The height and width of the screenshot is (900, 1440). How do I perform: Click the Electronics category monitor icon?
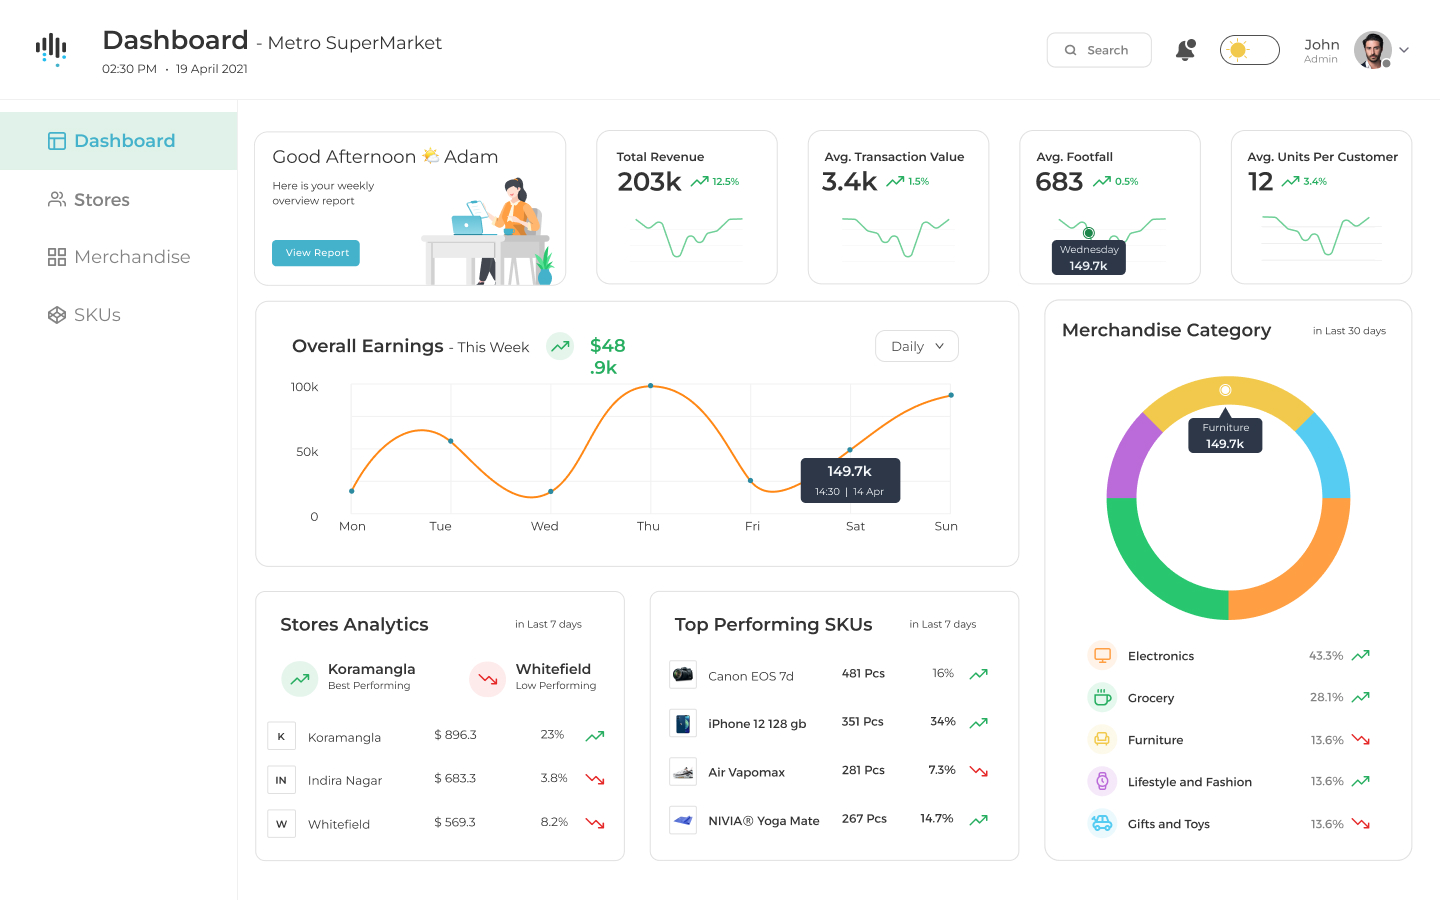(x=1101, y=655)
